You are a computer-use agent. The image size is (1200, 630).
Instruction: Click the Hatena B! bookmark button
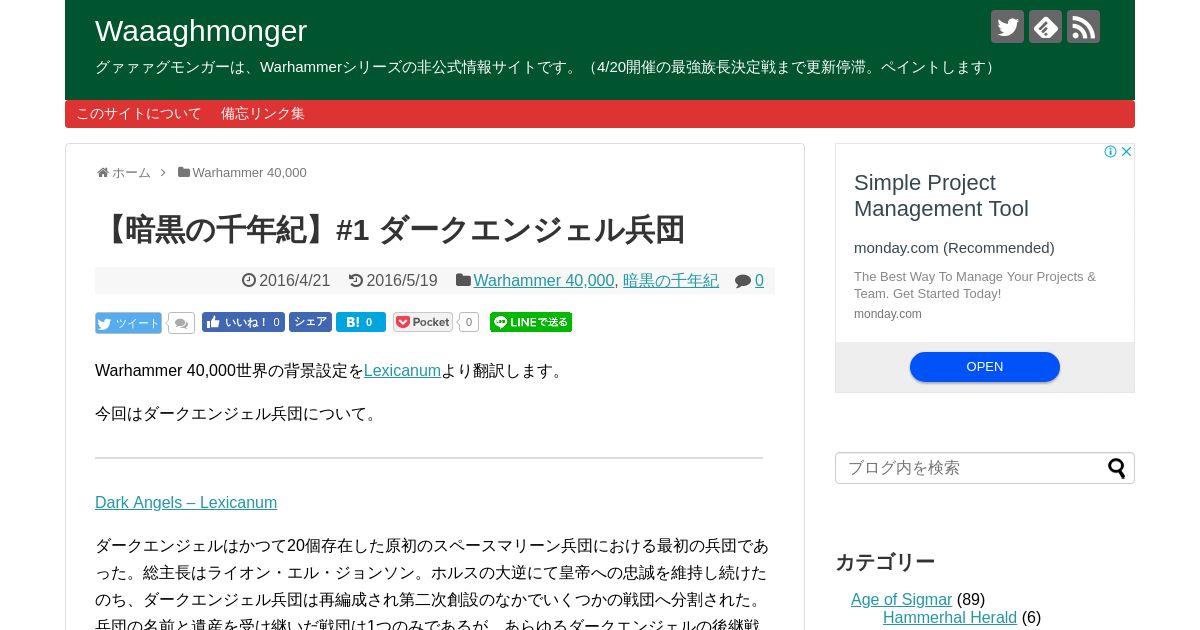[x=361, y=322]
